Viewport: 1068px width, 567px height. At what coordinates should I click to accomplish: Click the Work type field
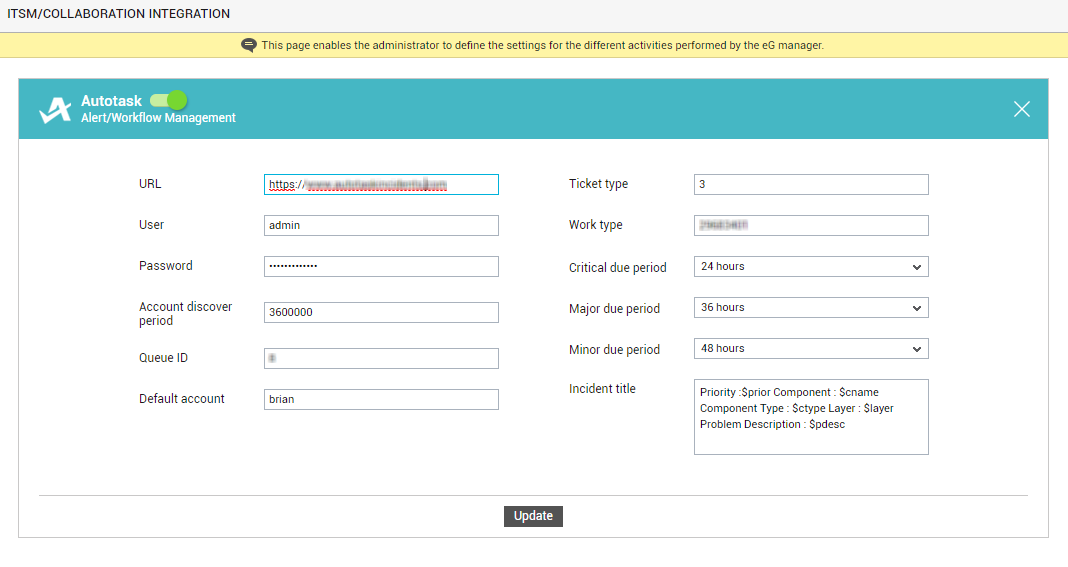click(811, 226)
